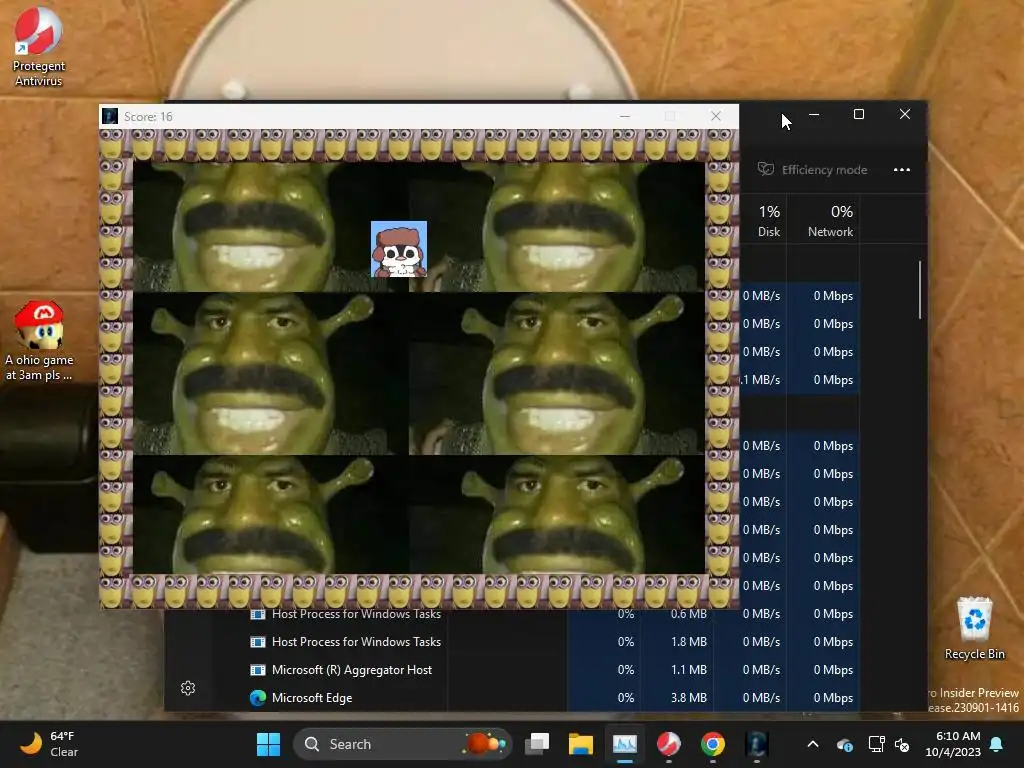Open the clock showing 6:10 AM
Image resolution: width=1024 pixels, height=768 pixels.
tap(953, 744)
